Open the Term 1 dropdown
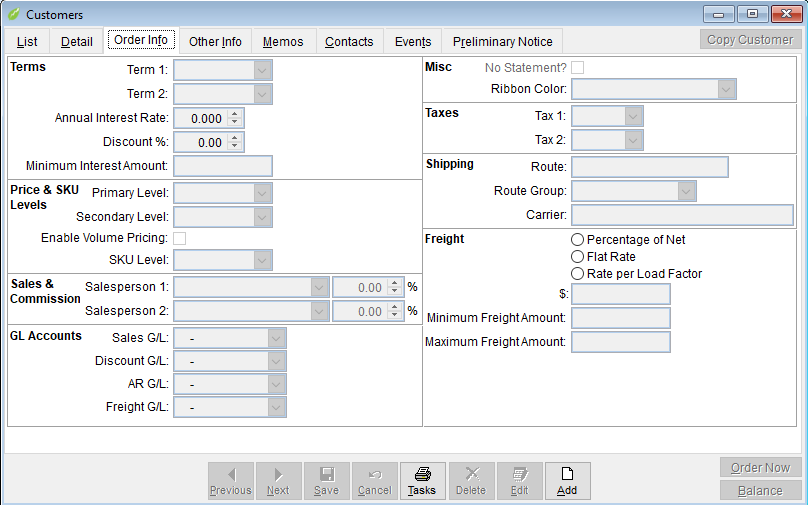Screen dimensions: 808x505 pos(262,70)
